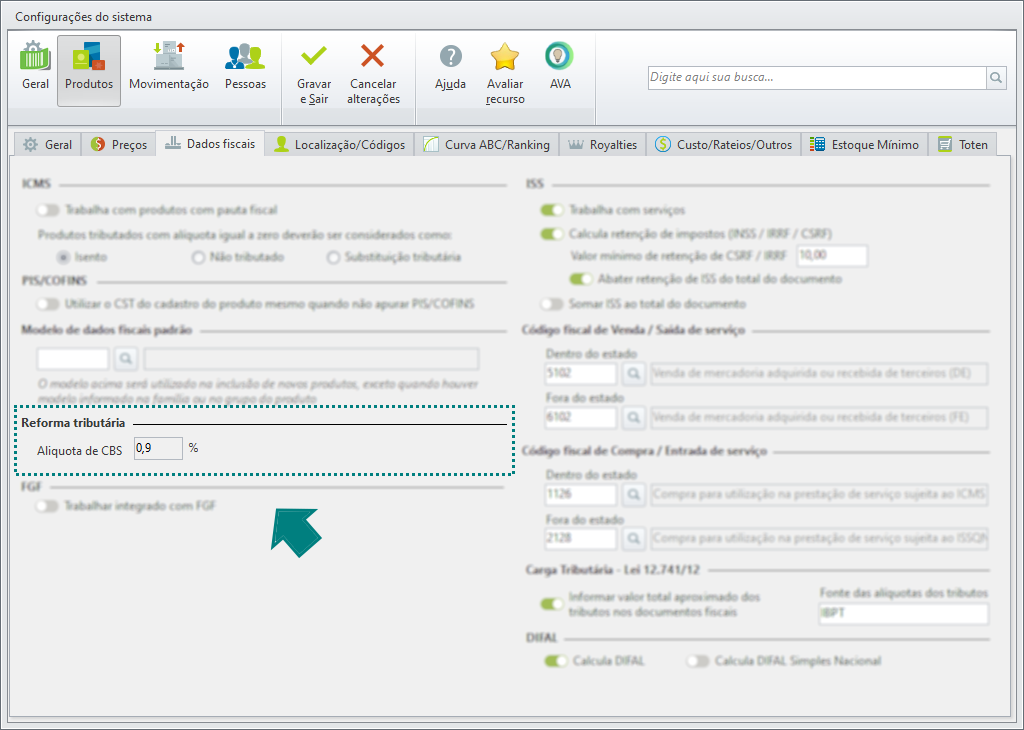Switch to the Royalties tab
1024x730 pixels.
coord(602,144)
